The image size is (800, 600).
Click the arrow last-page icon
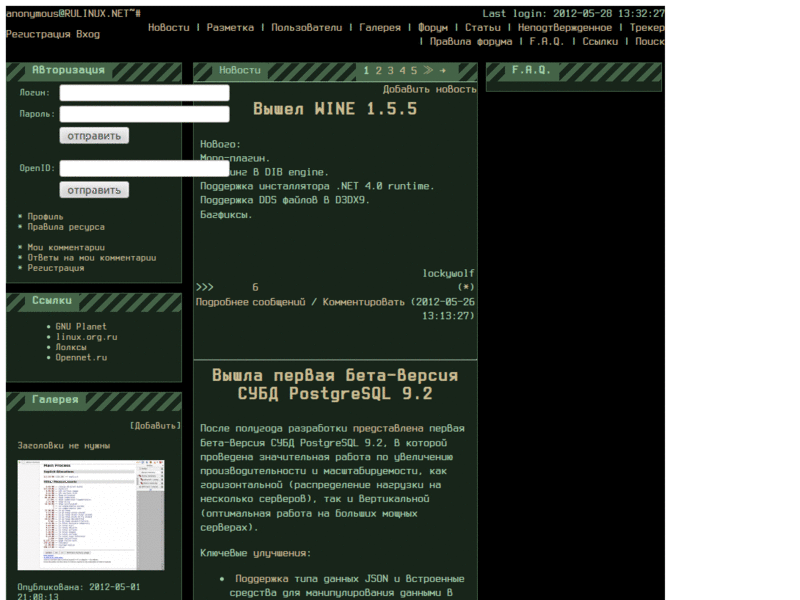(442, 70)
